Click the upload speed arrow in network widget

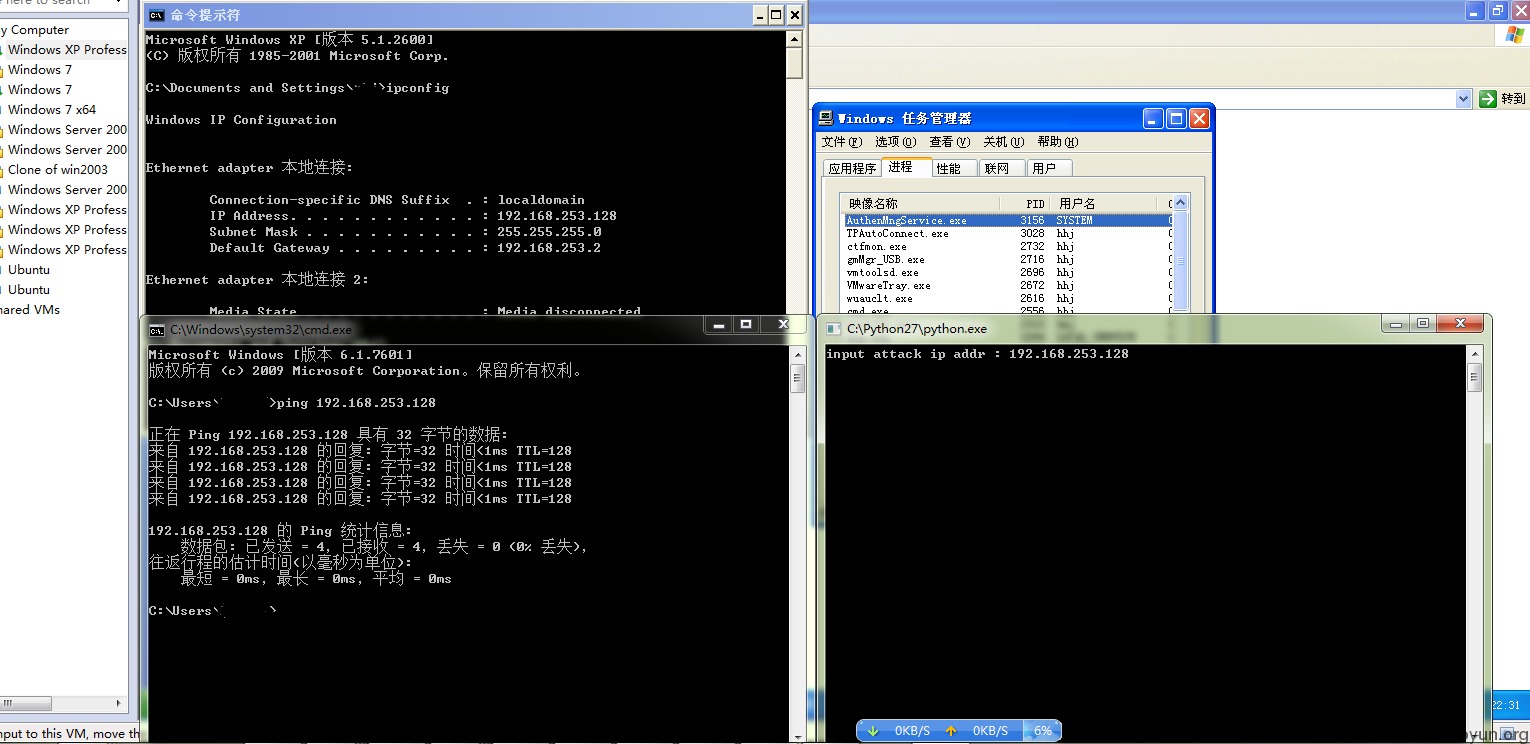coord(951,731)
